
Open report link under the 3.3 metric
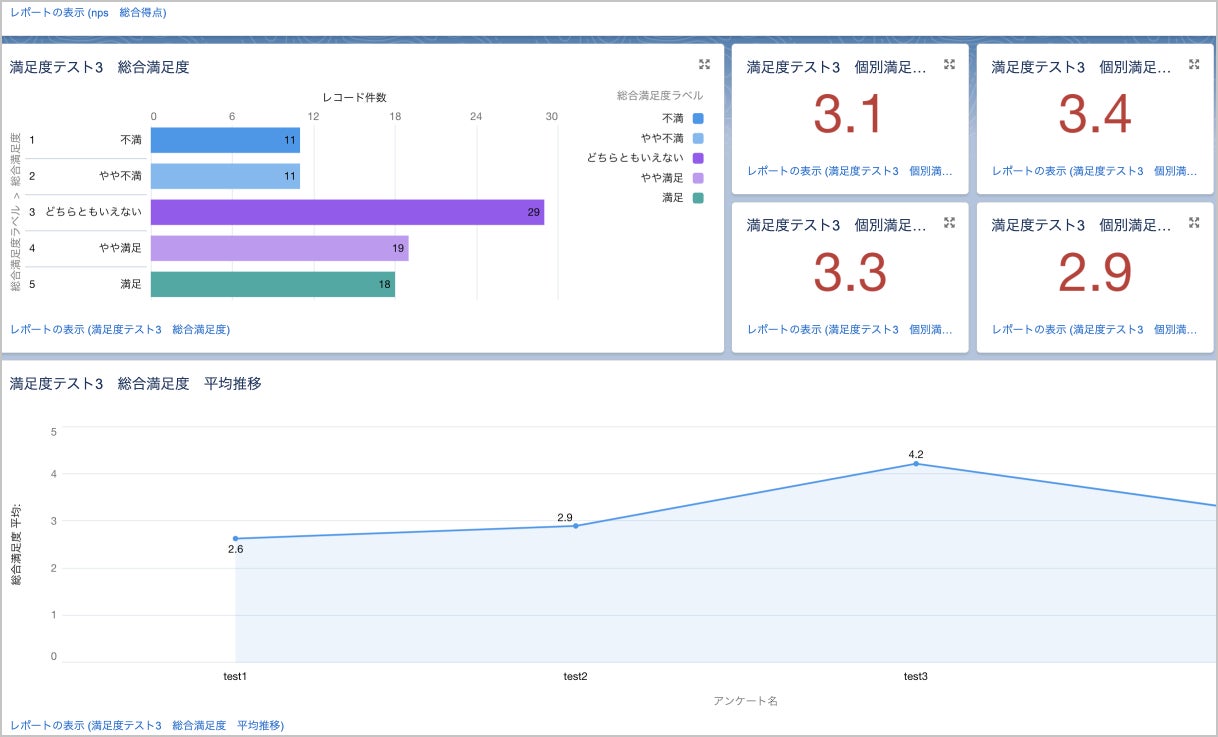point(851,329)
